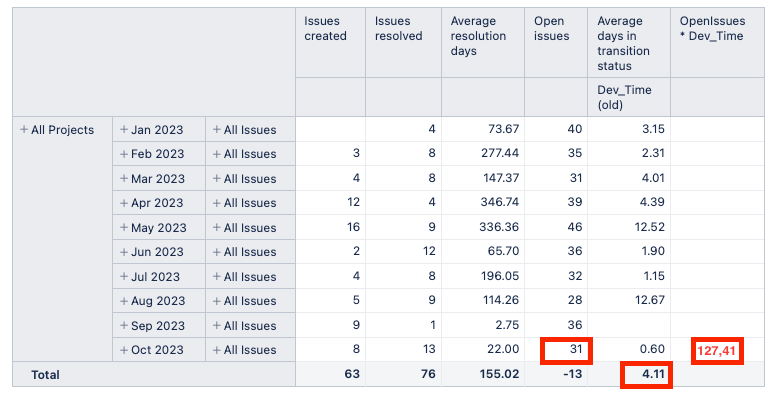Expand All Issues in Jun 2023 row
The height and width of the screenshot is (399, 778).
(x=217, y=252)
